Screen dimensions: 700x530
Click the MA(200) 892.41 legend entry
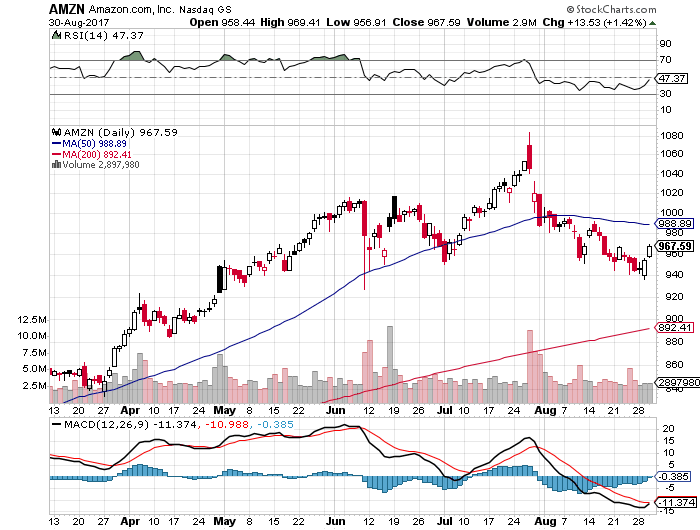[96, 154]
